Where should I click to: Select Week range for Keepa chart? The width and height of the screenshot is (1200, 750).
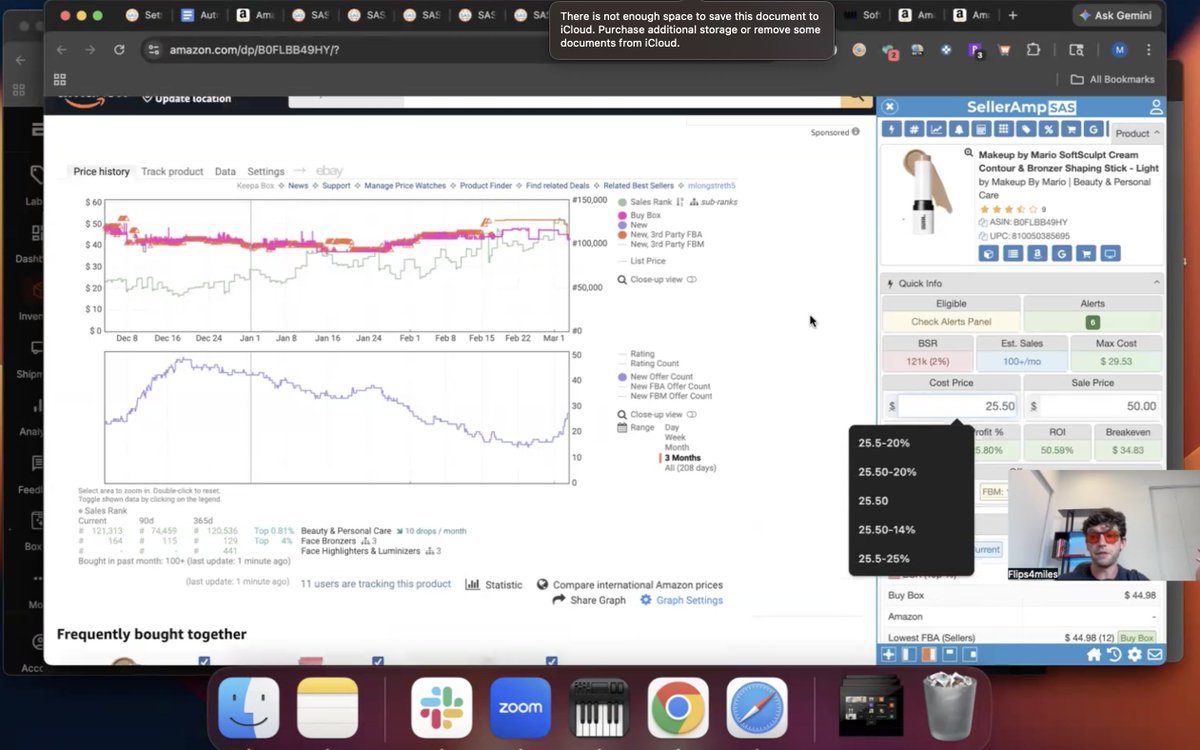675,437
